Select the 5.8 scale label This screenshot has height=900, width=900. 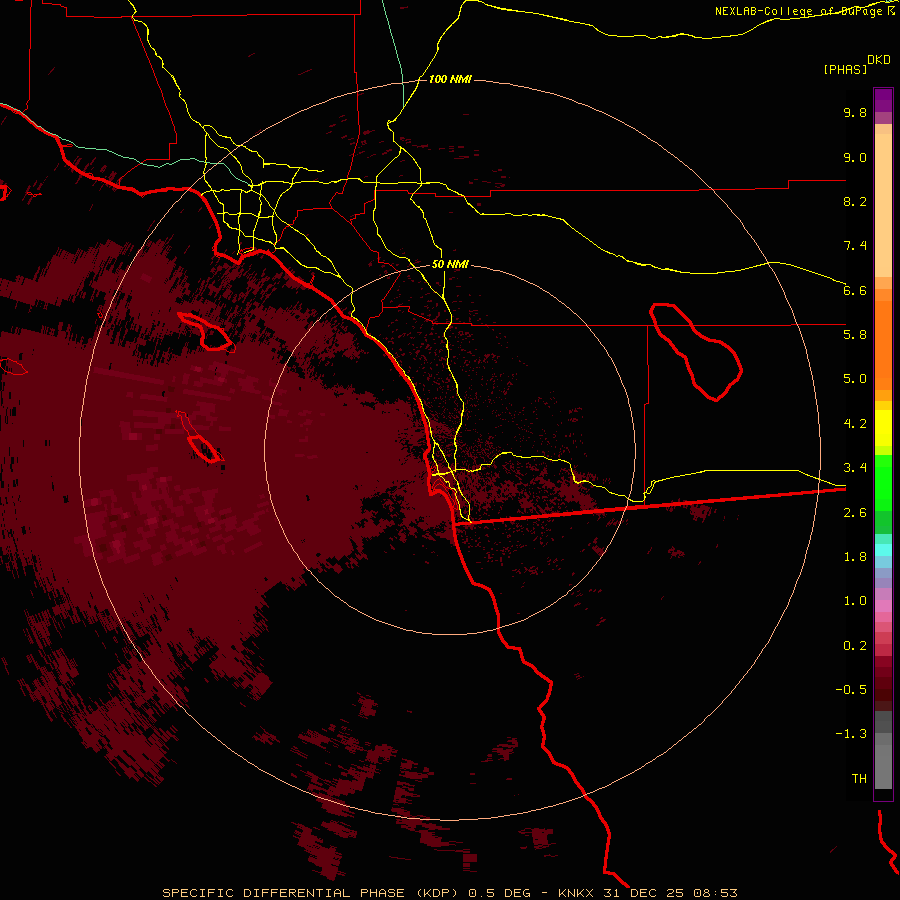coord(855,334)
